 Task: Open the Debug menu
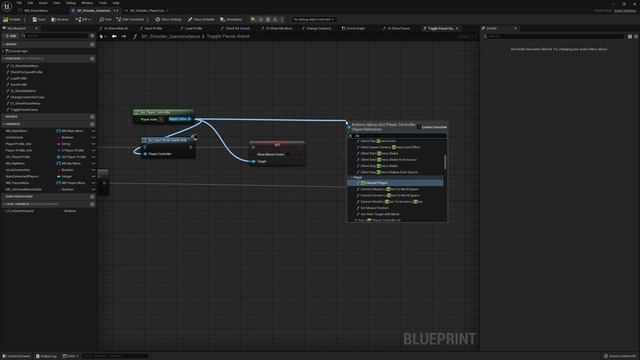[x=71, y=3]
